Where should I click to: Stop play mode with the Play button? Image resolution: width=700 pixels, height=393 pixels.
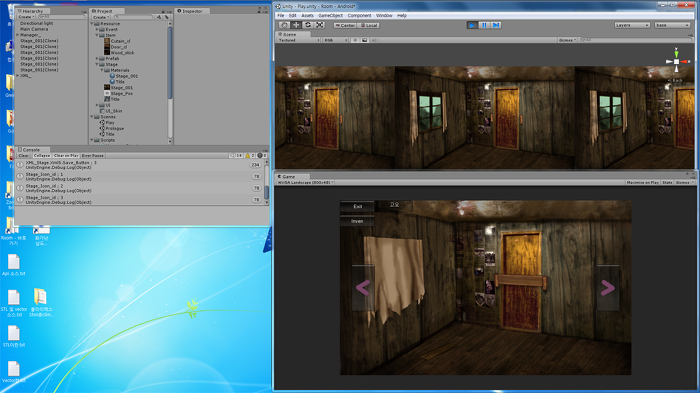[x=472, y=25]
